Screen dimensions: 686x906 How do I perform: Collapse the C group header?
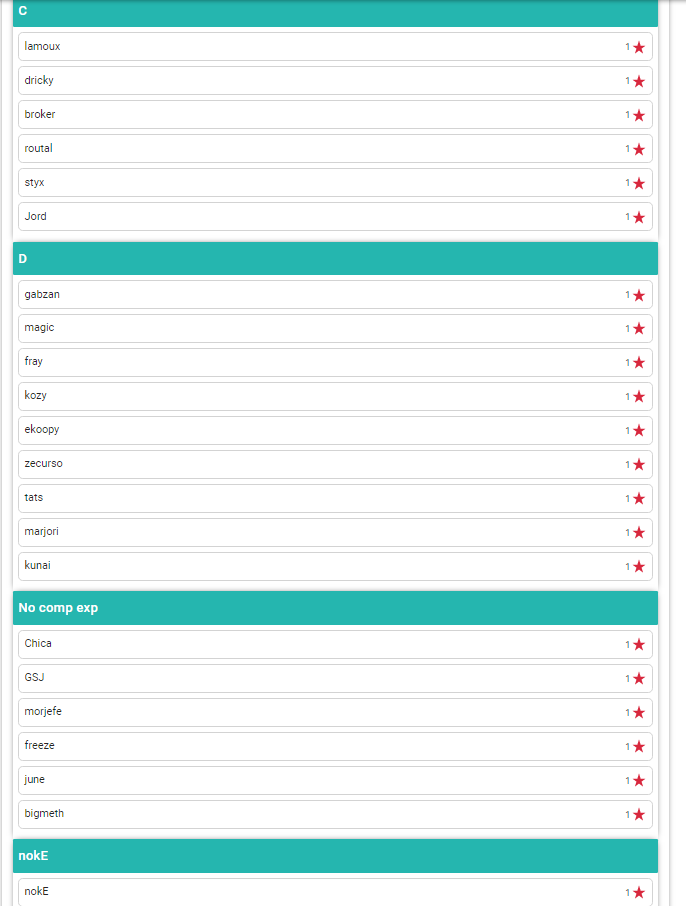[335, 13]
